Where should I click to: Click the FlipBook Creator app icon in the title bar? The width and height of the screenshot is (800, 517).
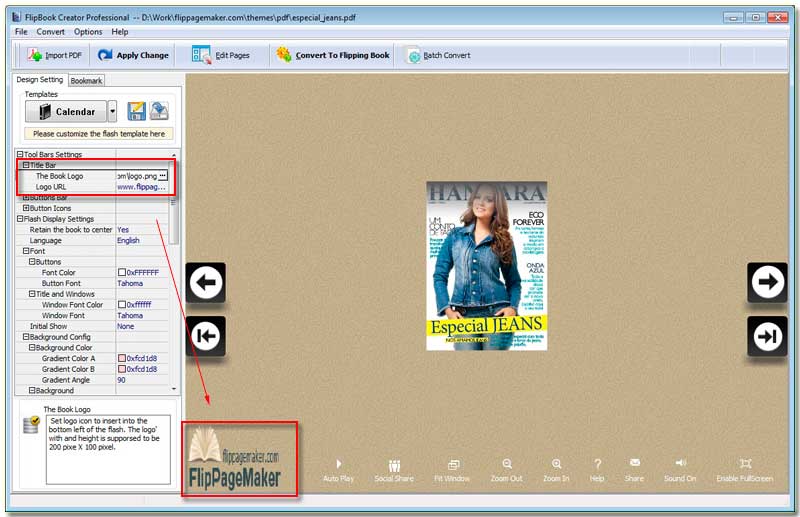tap(16, 17)
